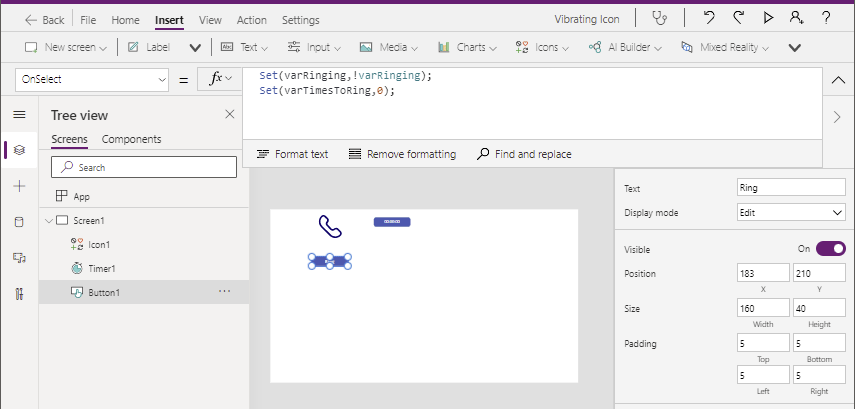
Task: Open Tree view layers icon in left rail
Action: 19,150
